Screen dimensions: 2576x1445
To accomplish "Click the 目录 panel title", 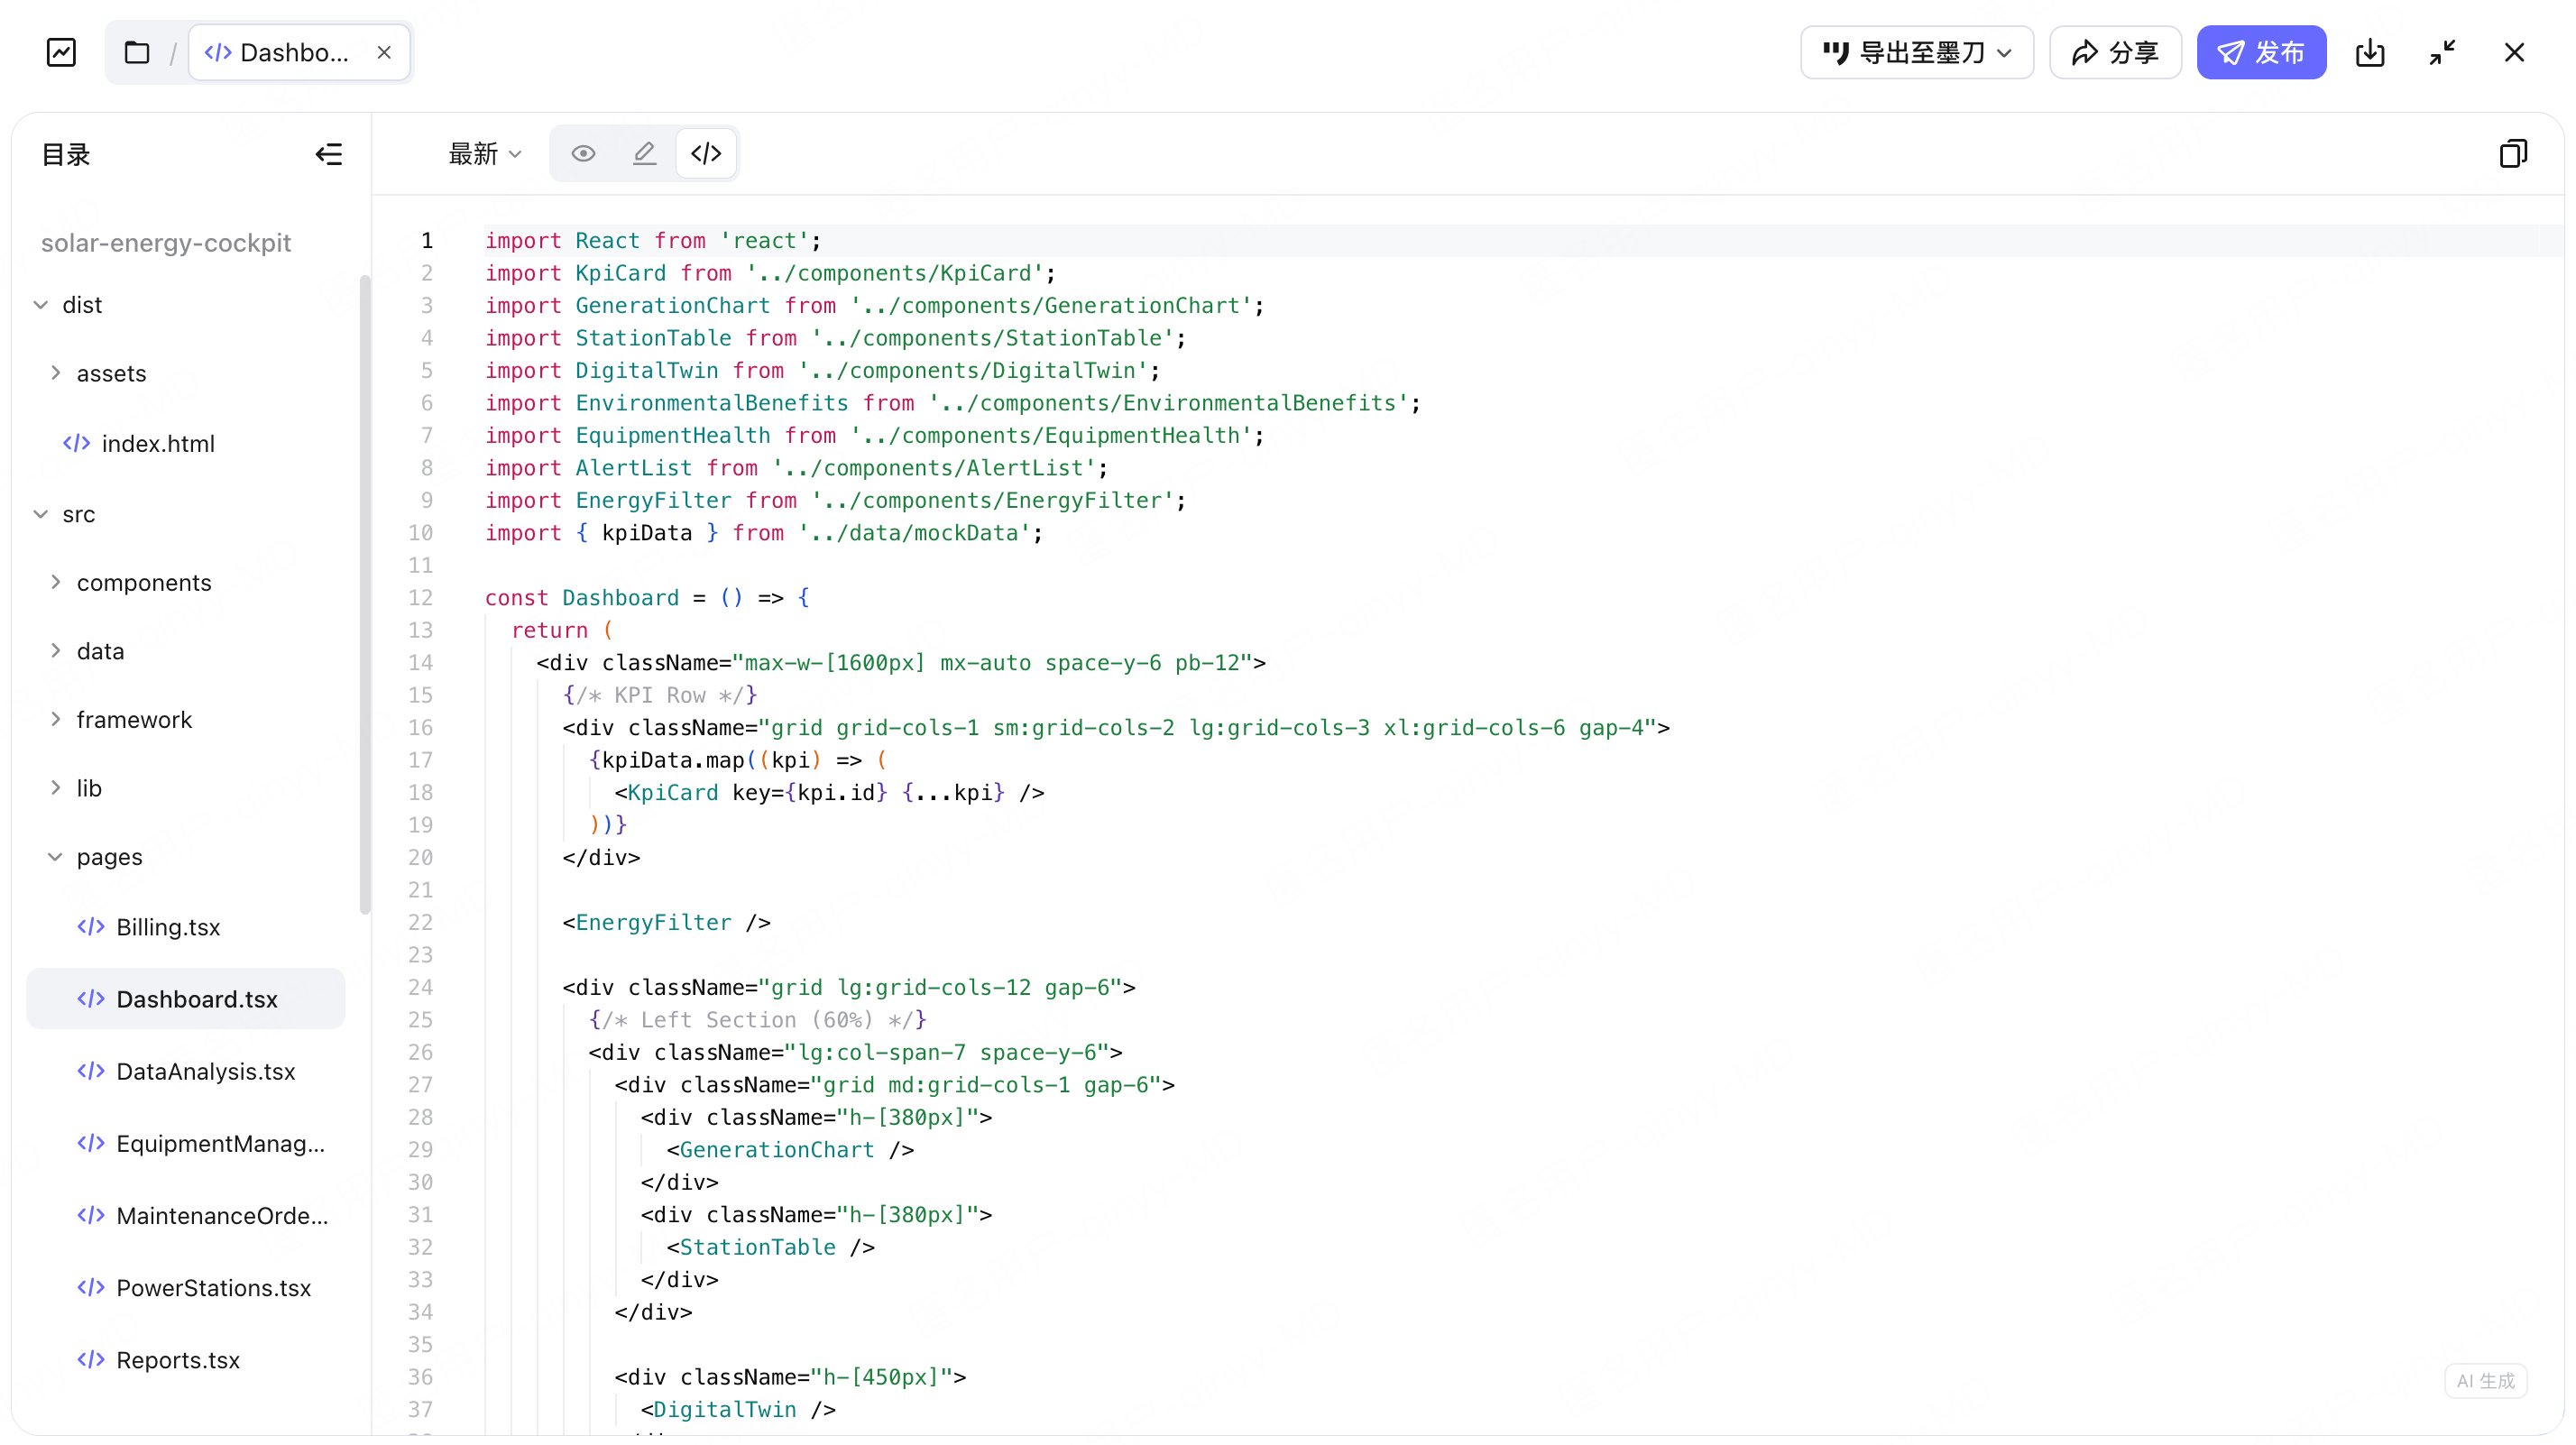I will click(x=66, y=155).
